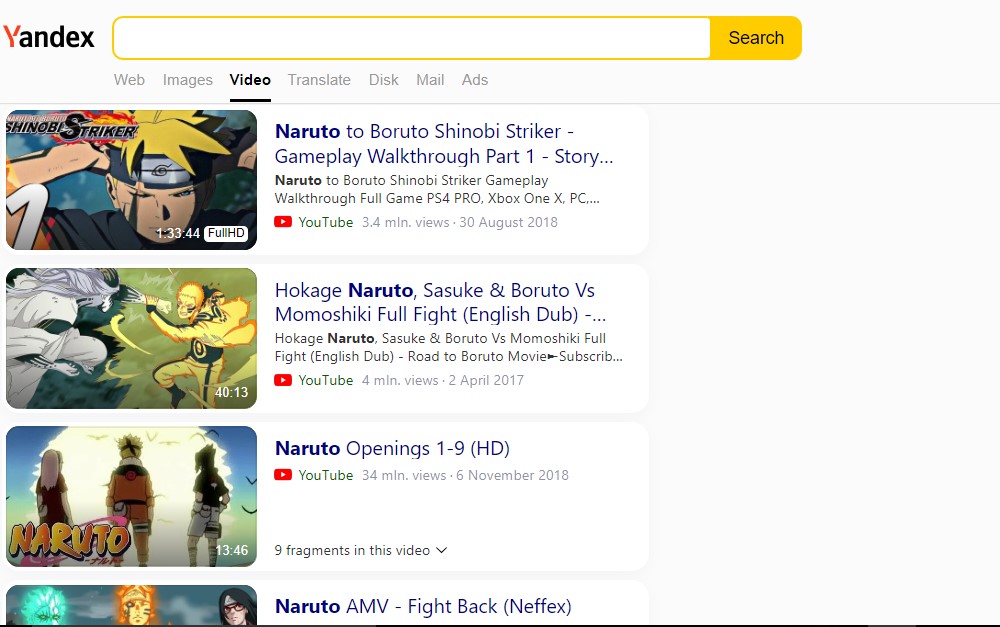Expand the 9 fragments in this video list
The width and height of the screenshot is (1000, 627).
(x=360, y=550)
